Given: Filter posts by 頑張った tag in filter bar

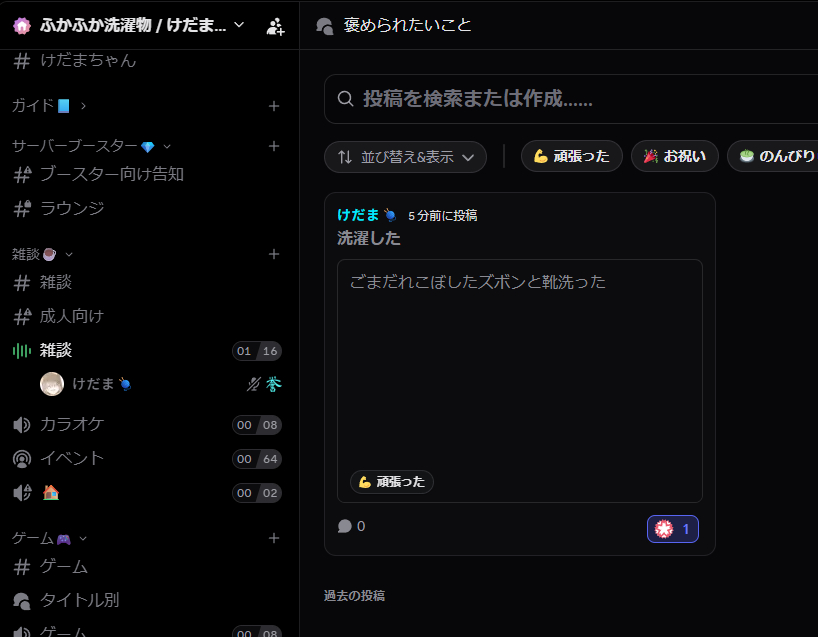Looking at the screenshot, I should point(571,156).
